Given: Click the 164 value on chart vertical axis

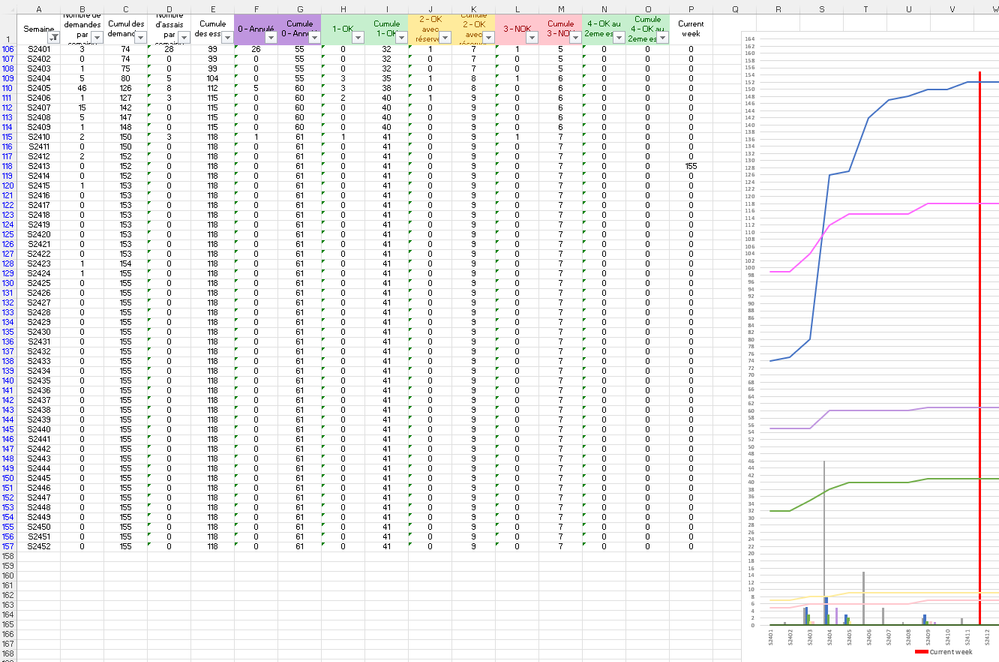Looking at the screenshot, I should 750,39.
